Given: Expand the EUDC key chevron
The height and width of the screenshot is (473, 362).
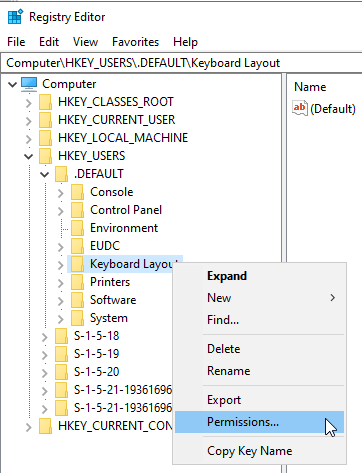Looking at the screenshot, I should (x=61, y=247).
